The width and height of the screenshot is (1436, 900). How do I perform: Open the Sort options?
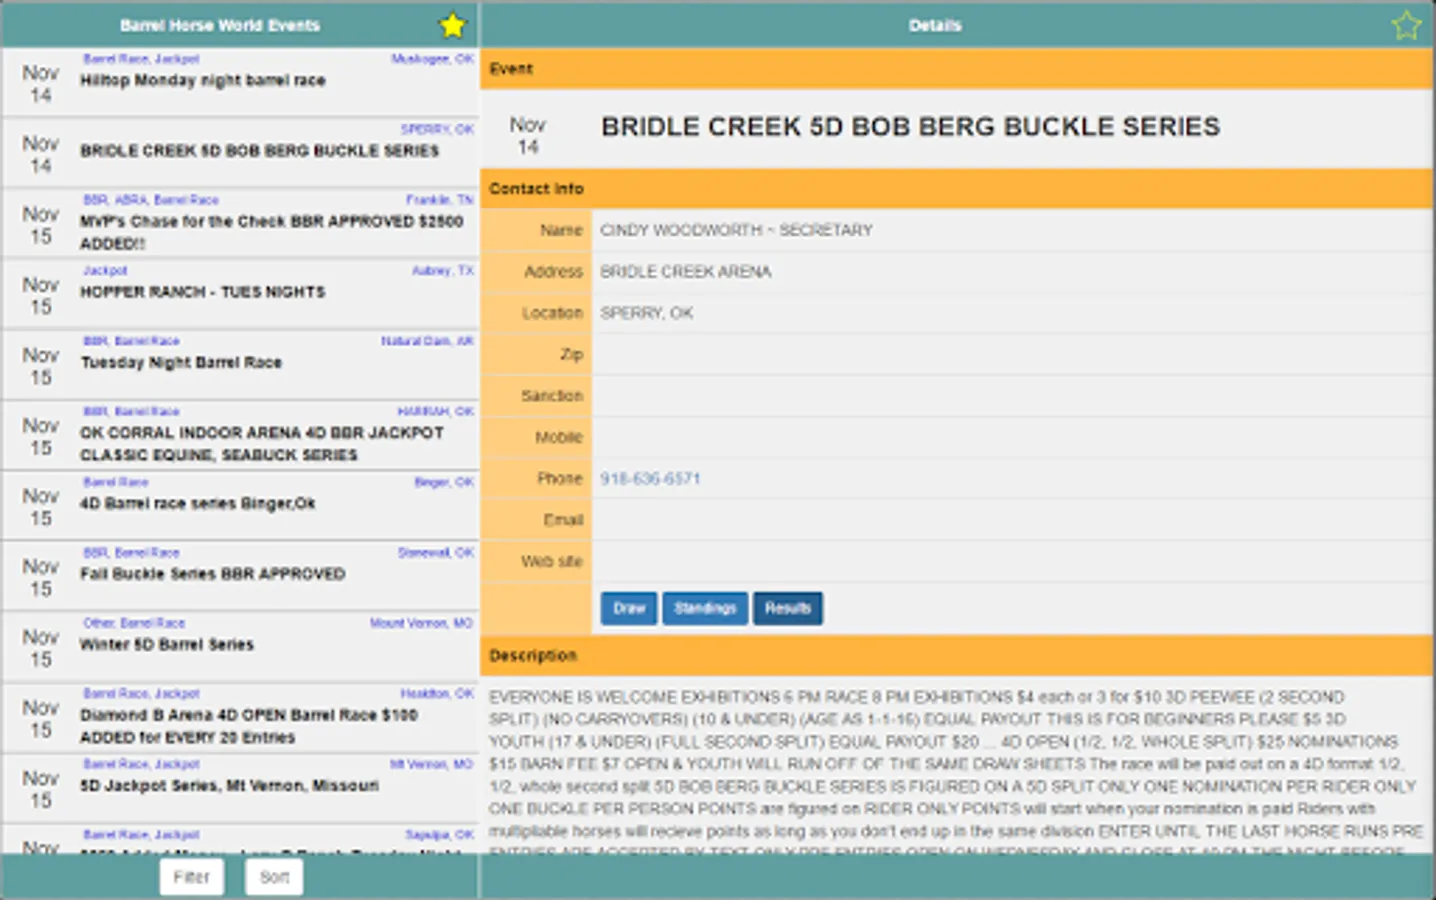click(274, 877)
